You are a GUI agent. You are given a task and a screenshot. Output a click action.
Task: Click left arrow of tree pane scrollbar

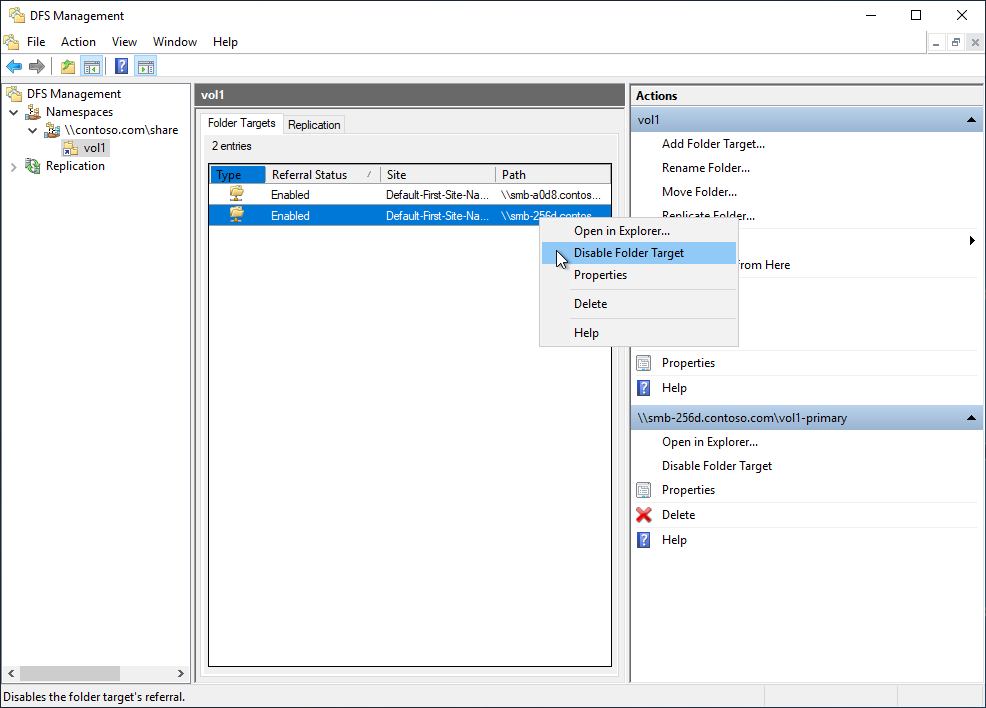pyautogui.click(x=11, y=673)
